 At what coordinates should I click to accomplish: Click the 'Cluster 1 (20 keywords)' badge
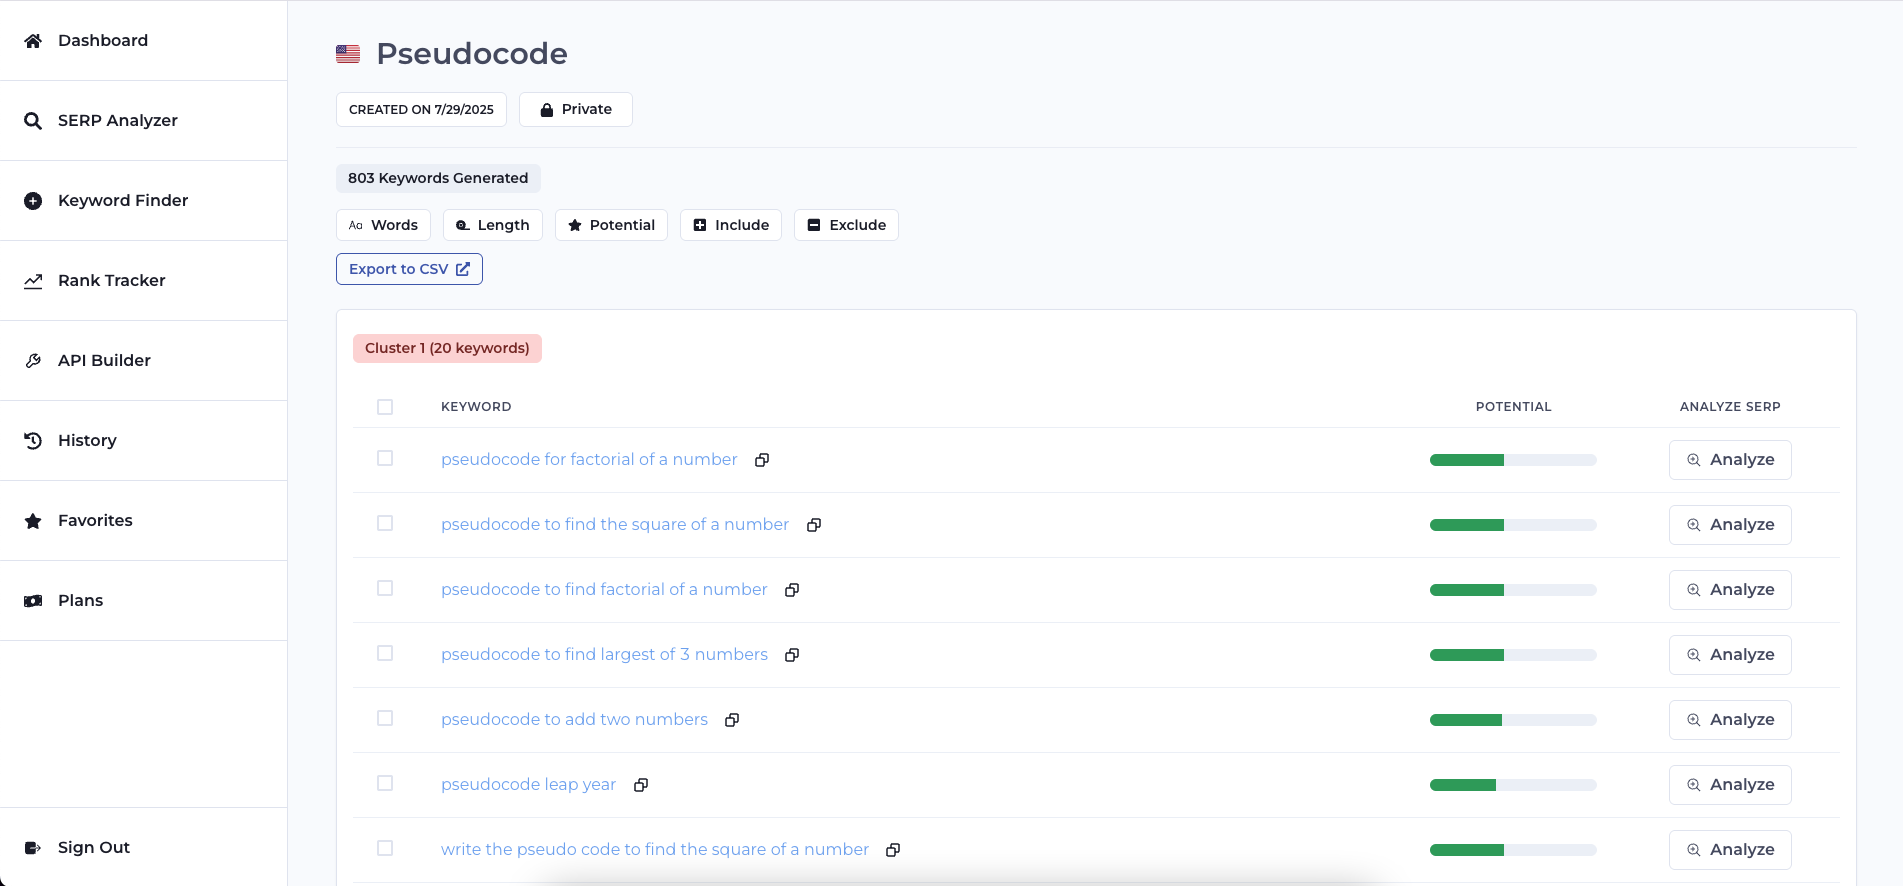pyautogui.click(x=447, y=348)
